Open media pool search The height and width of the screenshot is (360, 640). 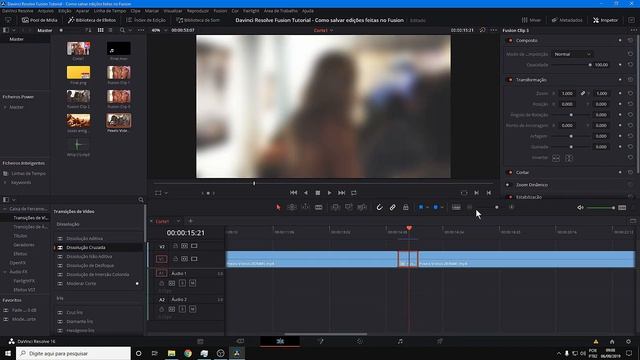point(122,30)
